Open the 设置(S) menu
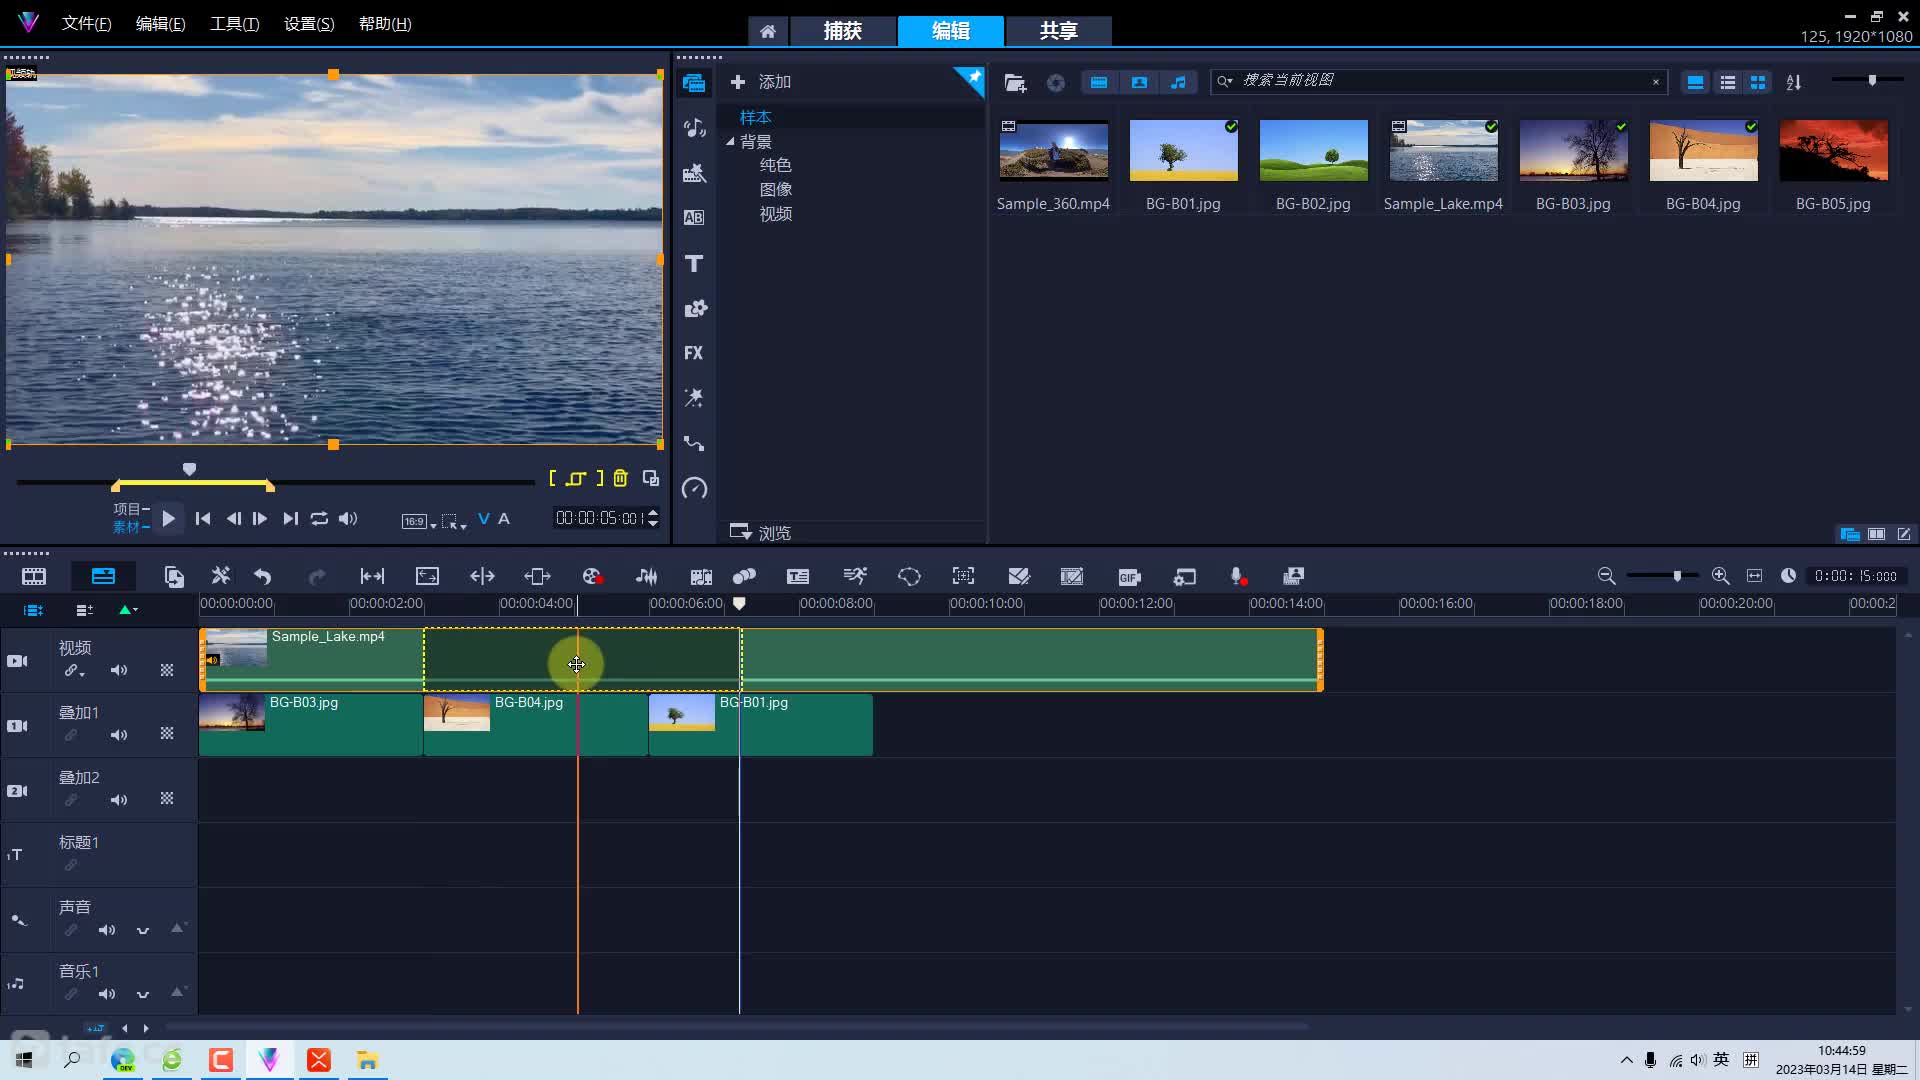The height and width of the screenshot is (1080, 1920). pyautogui.click(x=309, y=24)
